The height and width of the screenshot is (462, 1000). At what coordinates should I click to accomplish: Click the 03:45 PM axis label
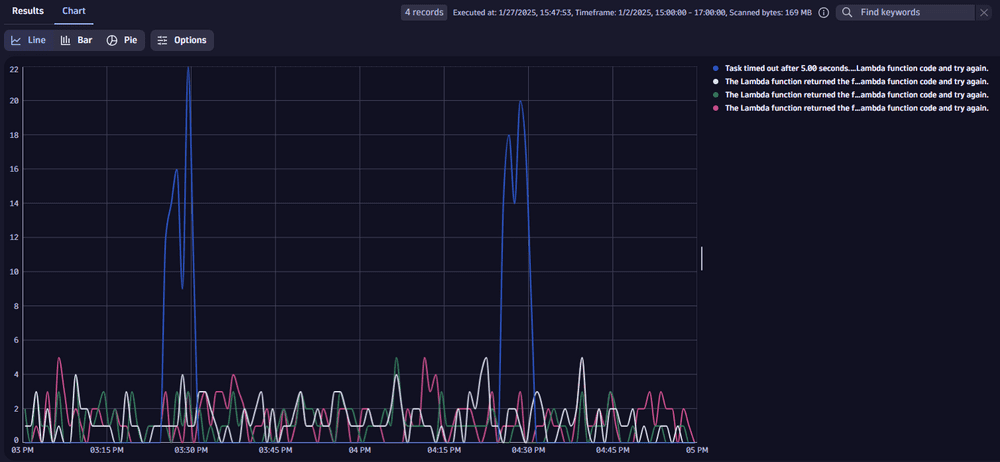[275, 451]
